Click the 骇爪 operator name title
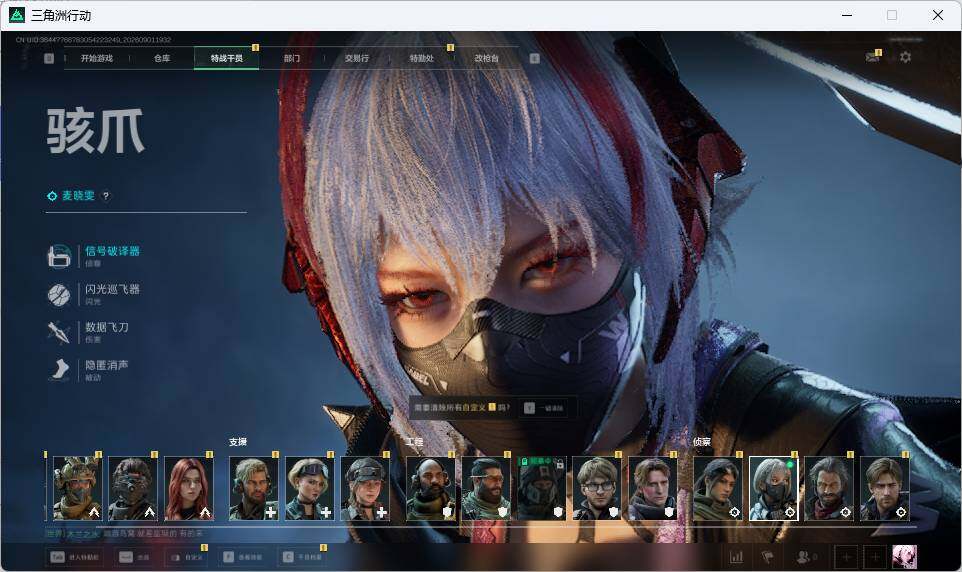Screen dimensions: 962x572 (x=95, y=131)
